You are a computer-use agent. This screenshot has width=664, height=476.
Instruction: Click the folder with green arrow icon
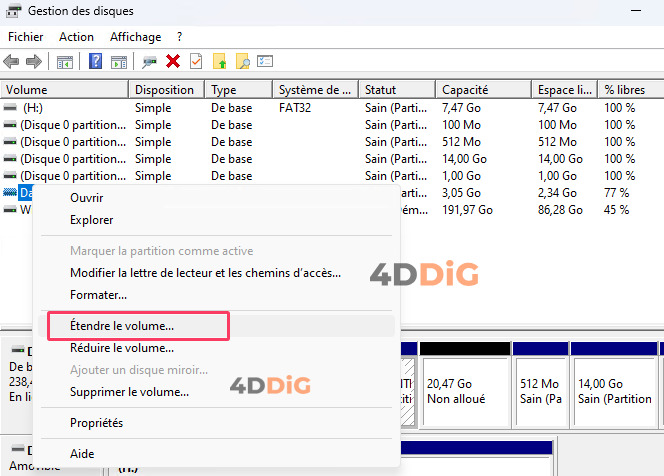[219, 61]
